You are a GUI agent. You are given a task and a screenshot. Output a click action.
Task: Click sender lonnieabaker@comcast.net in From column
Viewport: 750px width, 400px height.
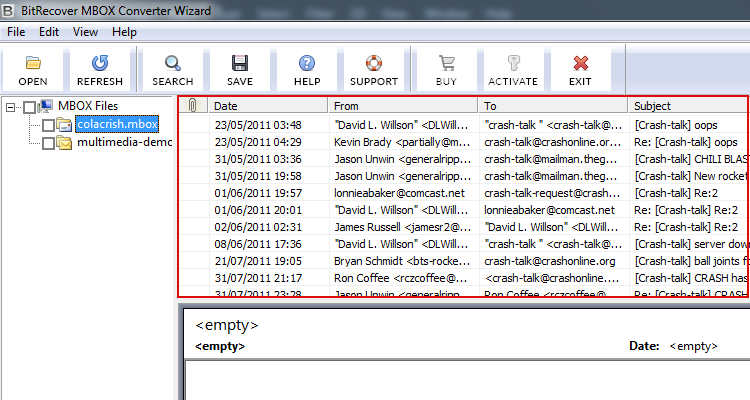399,193
